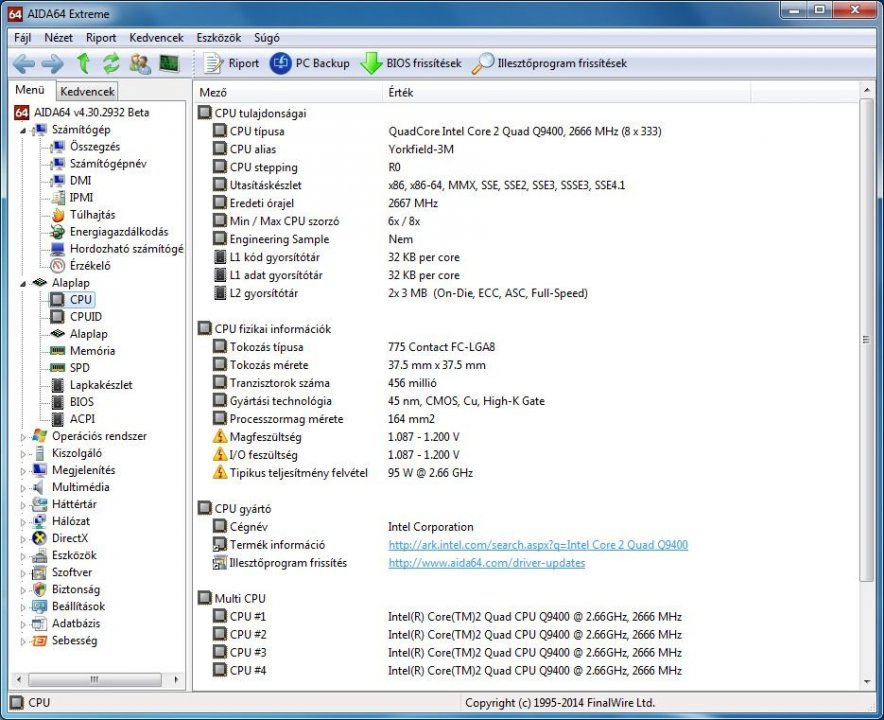The width and height of the screenshot is (884, 720).
Task: Select Energiagazdálkodás tree item
Action: pos(118,232)
